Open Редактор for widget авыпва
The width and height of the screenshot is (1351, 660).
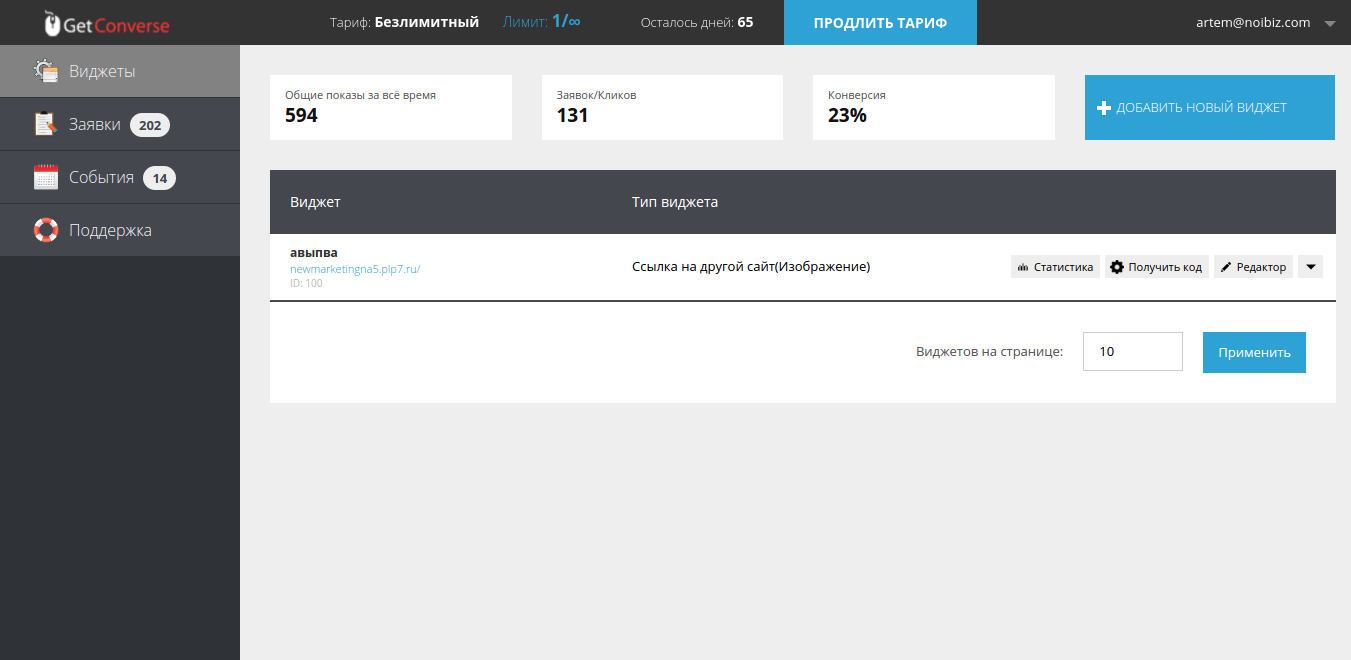pos(1254,267)
